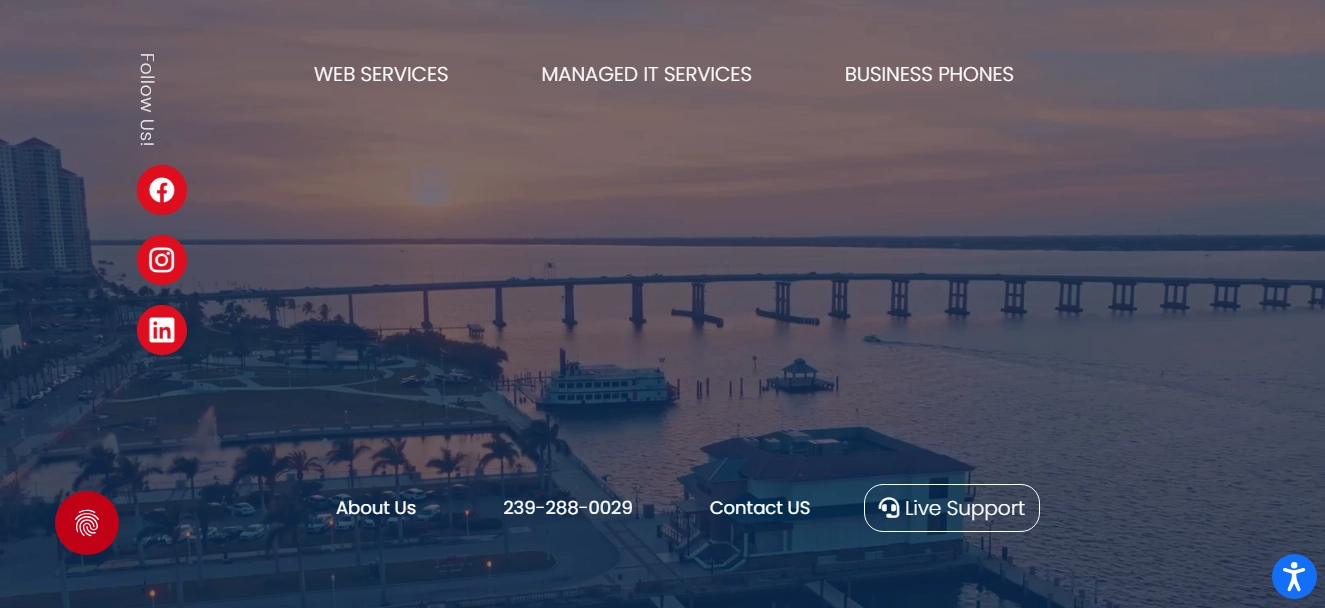The height and width of the screenshot is (608, 1325).
Task: Click the 239-288-0029 phone number
Action: [568, 508]
